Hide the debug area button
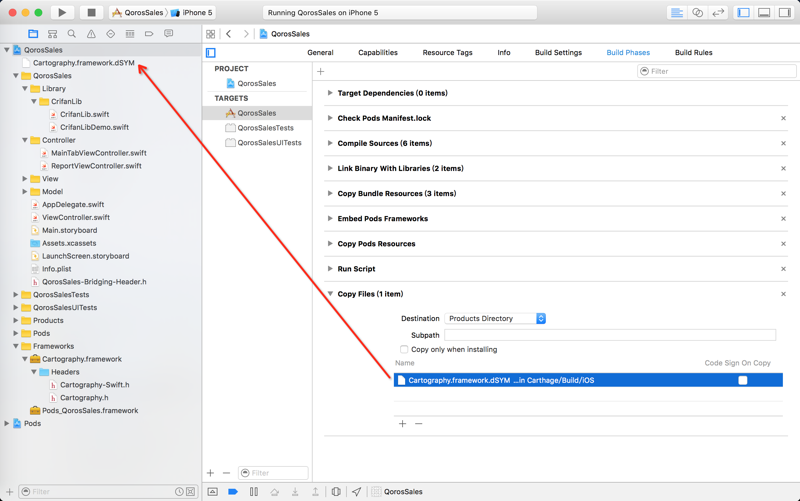 (x=213, y=492)
